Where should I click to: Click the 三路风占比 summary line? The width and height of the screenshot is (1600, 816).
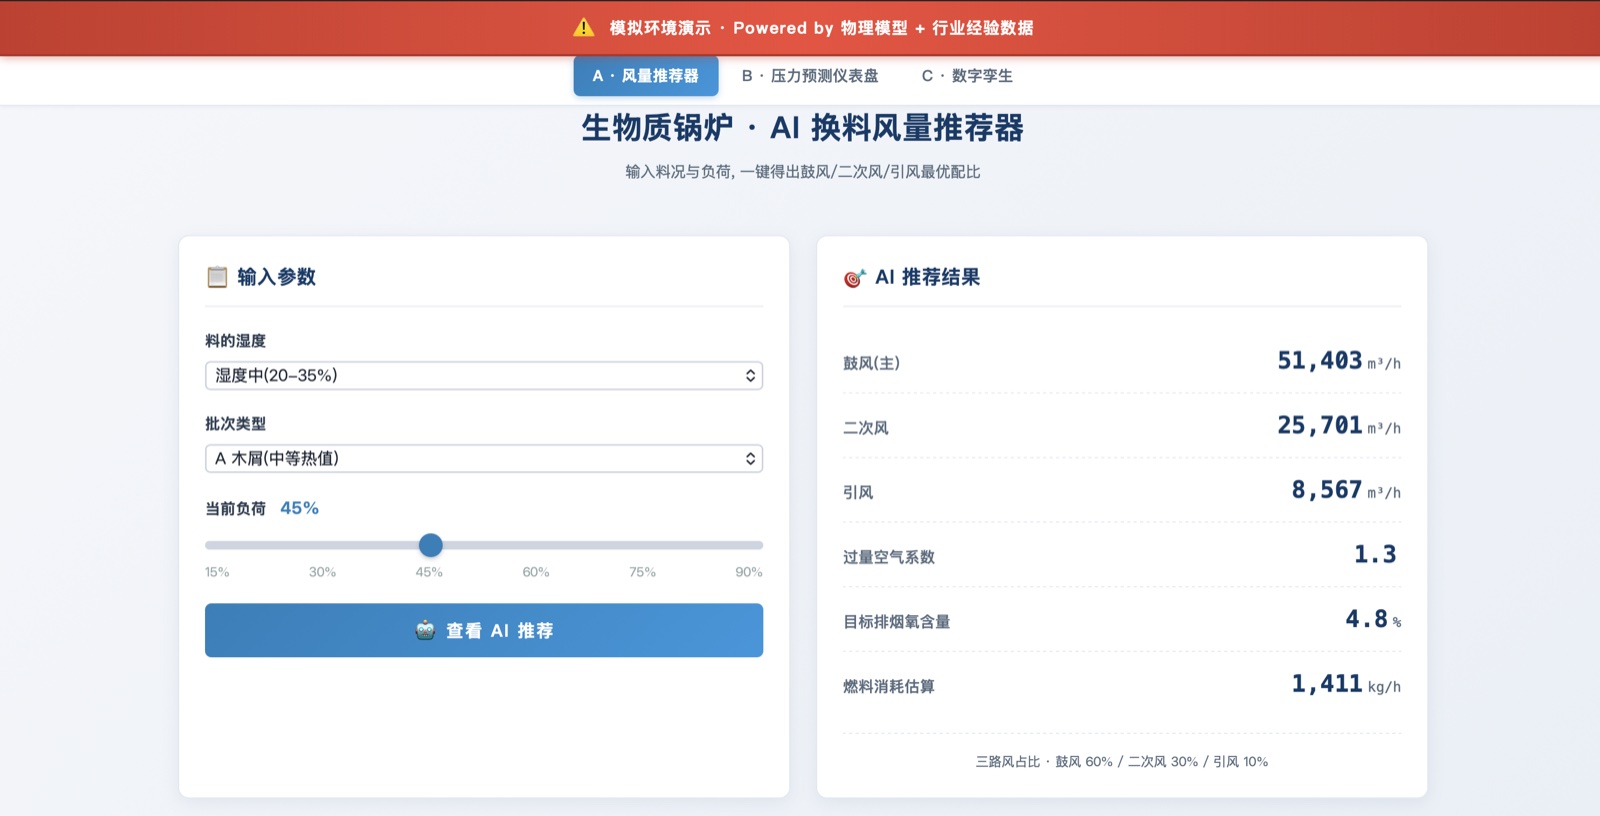tap(1122, 762)
